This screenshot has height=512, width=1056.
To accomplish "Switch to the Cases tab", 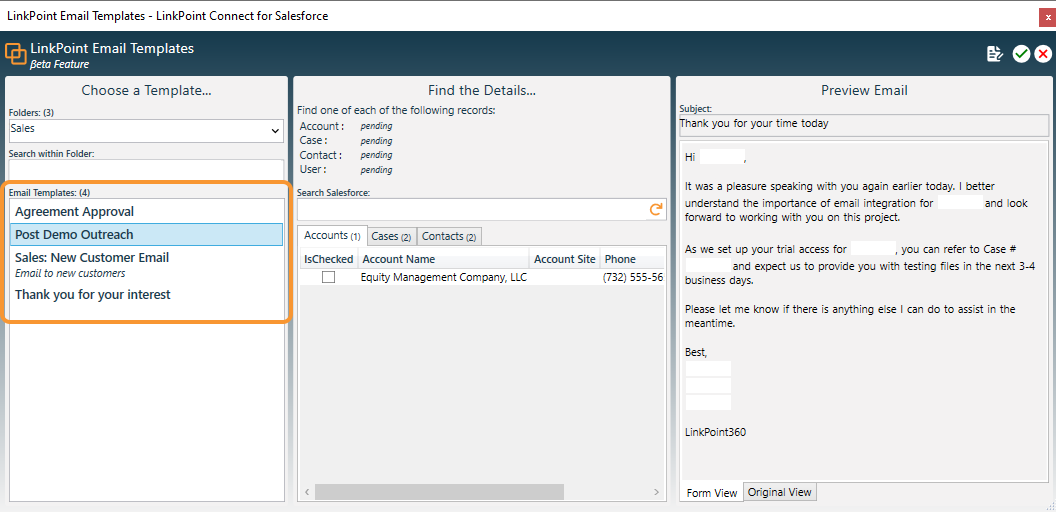I will point(391,236).
